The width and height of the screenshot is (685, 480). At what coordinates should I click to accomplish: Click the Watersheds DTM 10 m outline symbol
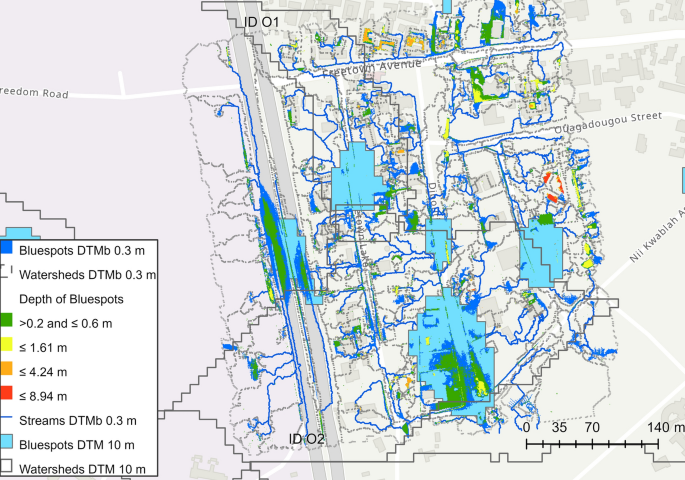point(6,466)
